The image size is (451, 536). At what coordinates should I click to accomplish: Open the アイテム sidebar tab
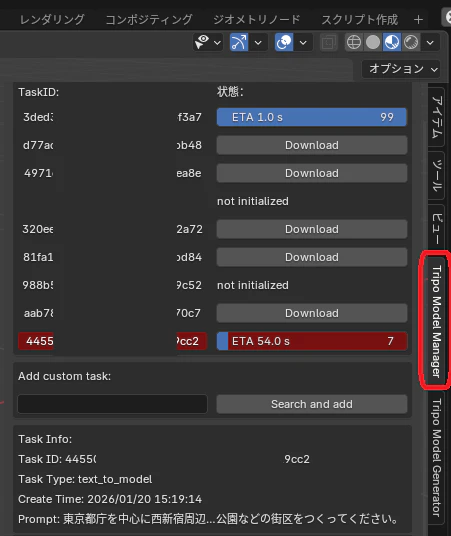point(437,117)
